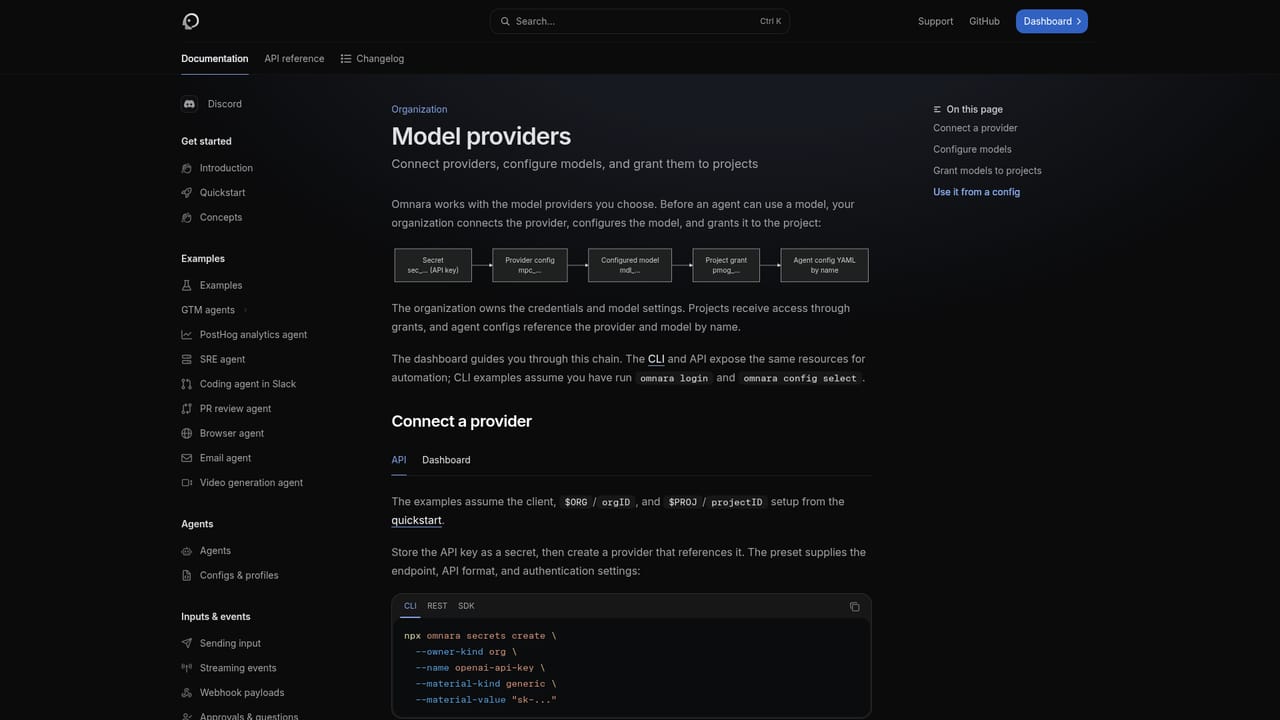Viewport: 1280px width, 720px height.
Task: Follow the CLI link in paragraph
Action: coord(656,359)
